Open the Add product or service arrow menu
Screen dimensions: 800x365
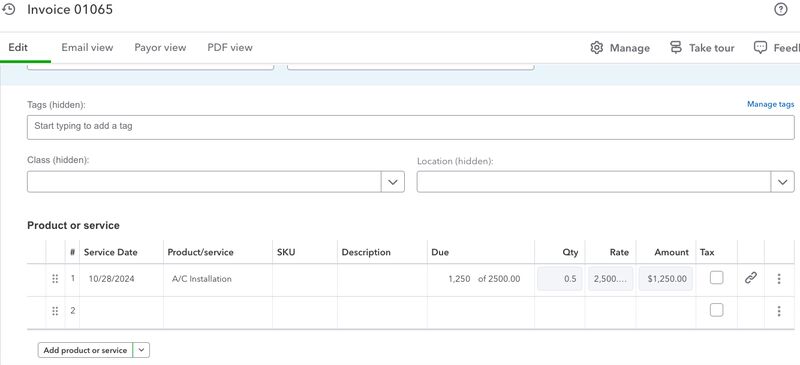(141, 350)
